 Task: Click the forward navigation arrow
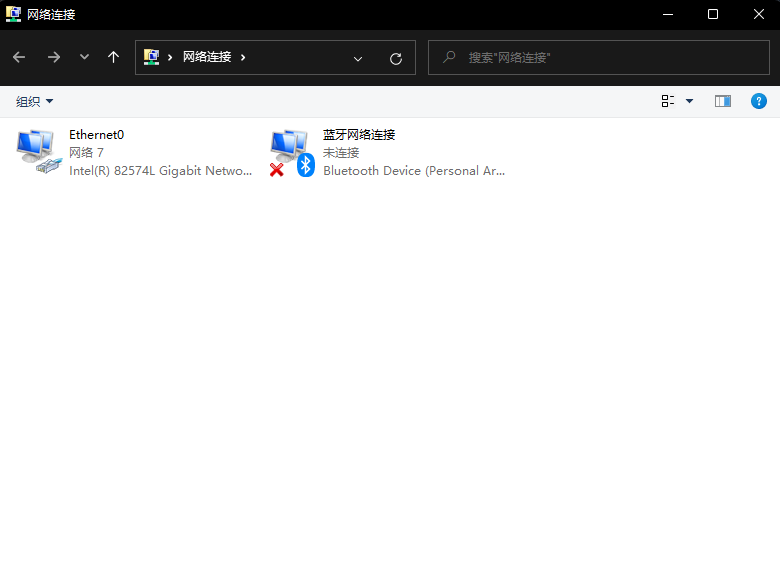pos(54,58)
